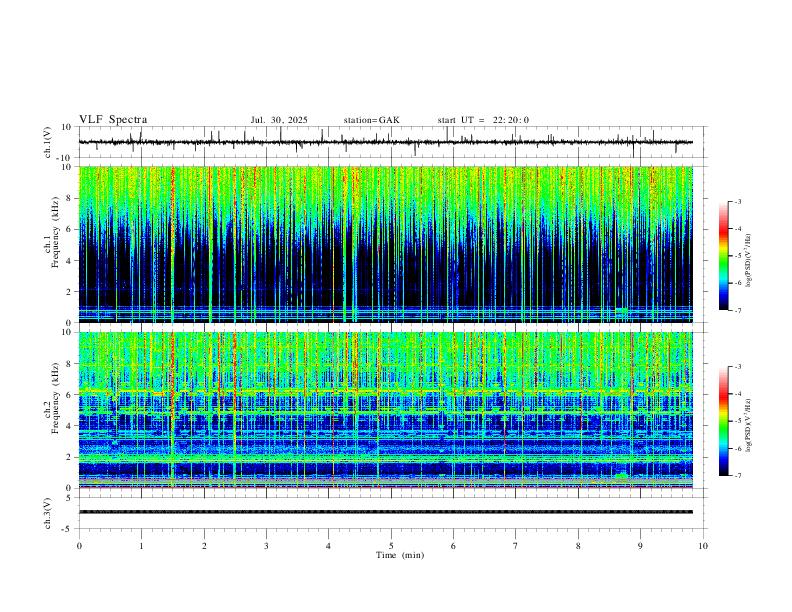
Task: Click the 'station=GAK' label
Action: coord(371,120)
